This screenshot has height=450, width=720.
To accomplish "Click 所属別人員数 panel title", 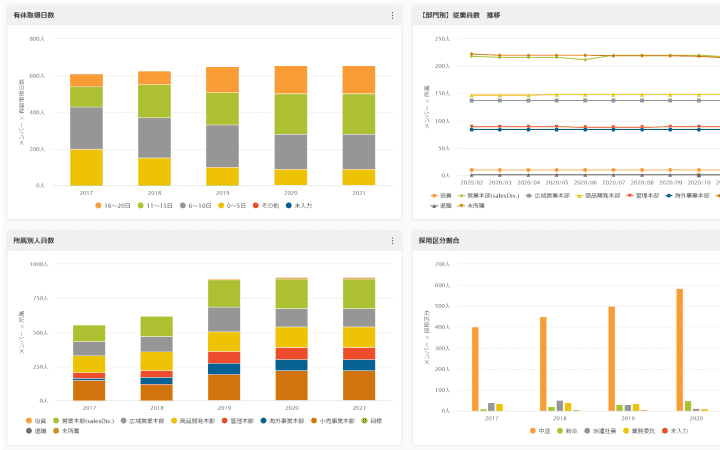I will pos(34,240).
